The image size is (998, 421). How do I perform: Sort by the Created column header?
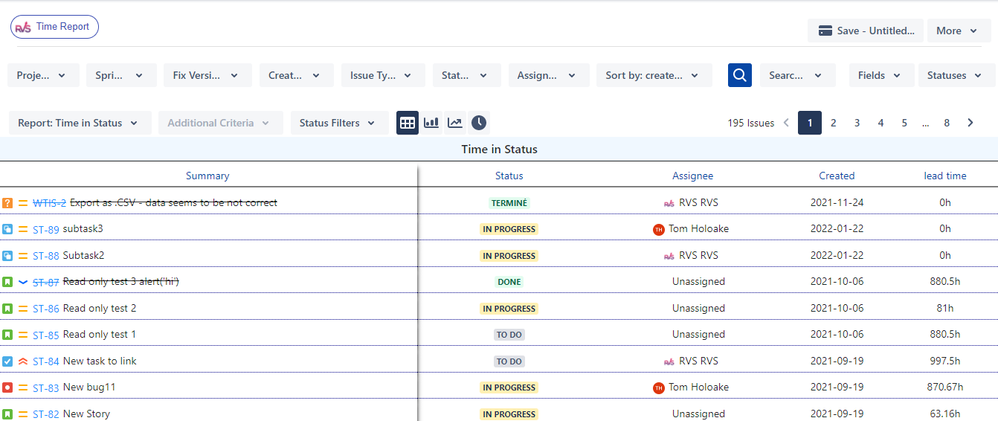pyautogui.click(x=836, y=176)
